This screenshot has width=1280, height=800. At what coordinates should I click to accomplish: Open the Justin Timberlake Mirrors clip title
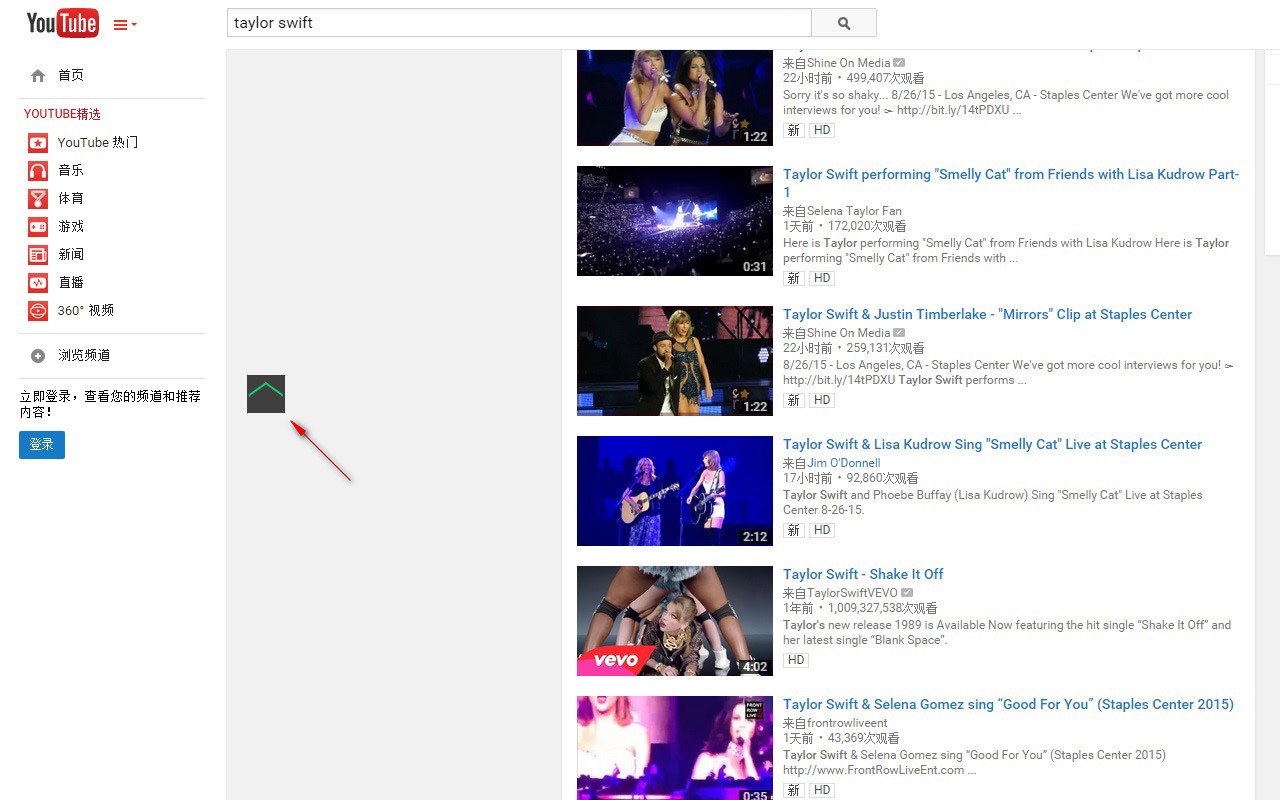(x=987, y=314)
